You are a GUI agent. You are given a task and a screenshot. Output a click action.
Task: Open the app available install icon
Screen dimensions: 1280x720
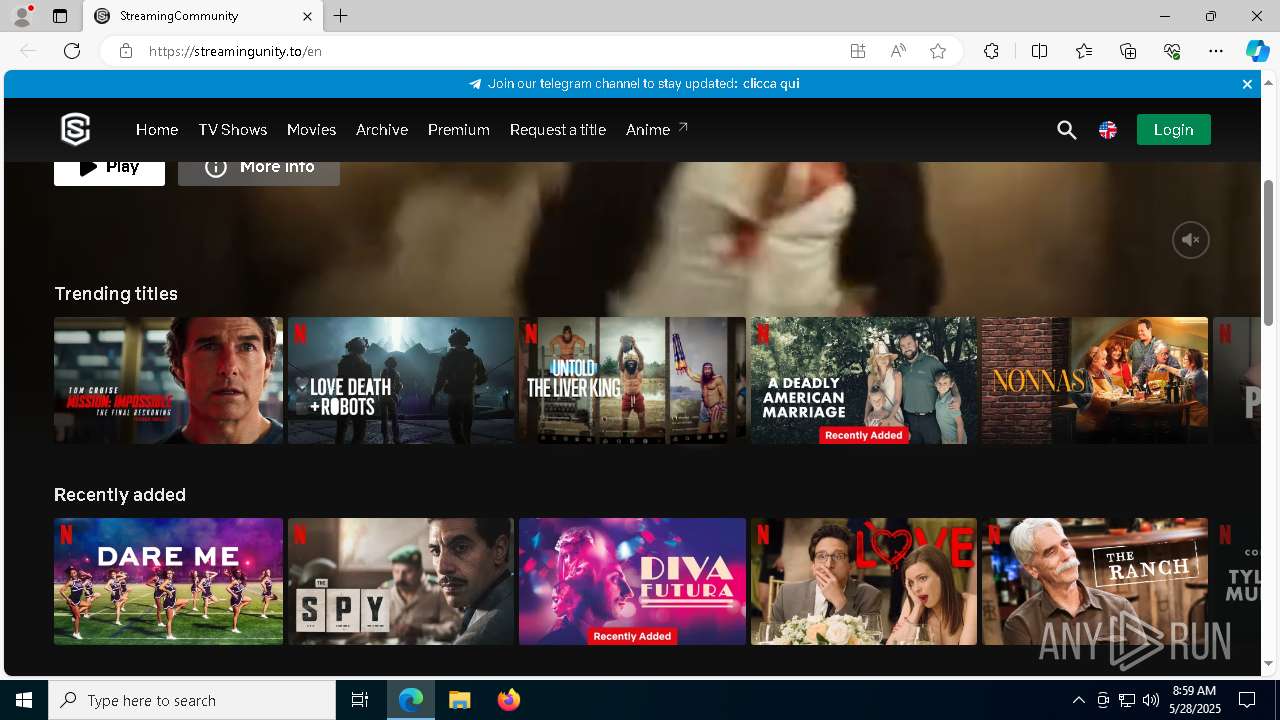click(x=858, y=51)
